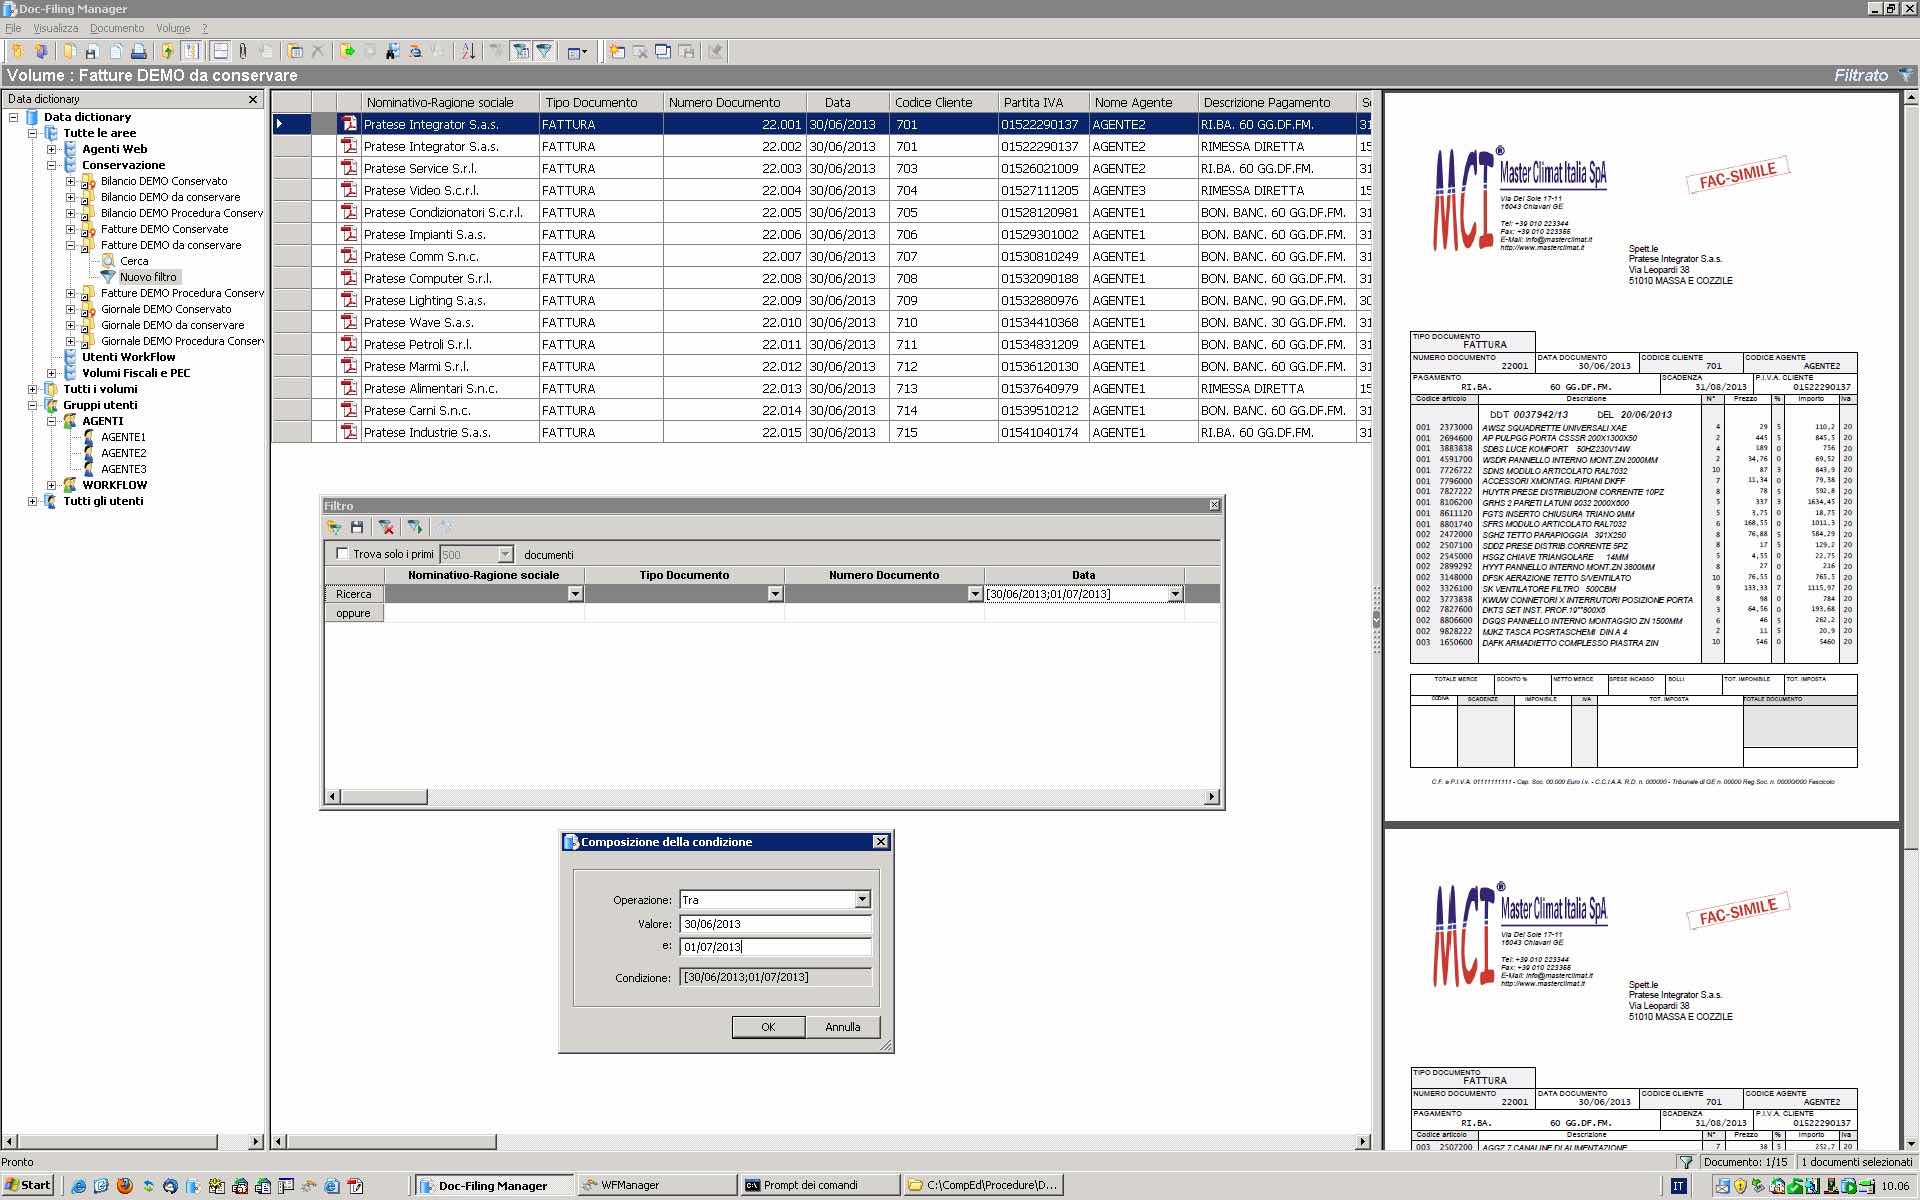Image resolution: width=1920 pixels, height=1200 pixels.
Task: Open Data filter dropdown in Ricerca row
Action: coord(1175,594)
